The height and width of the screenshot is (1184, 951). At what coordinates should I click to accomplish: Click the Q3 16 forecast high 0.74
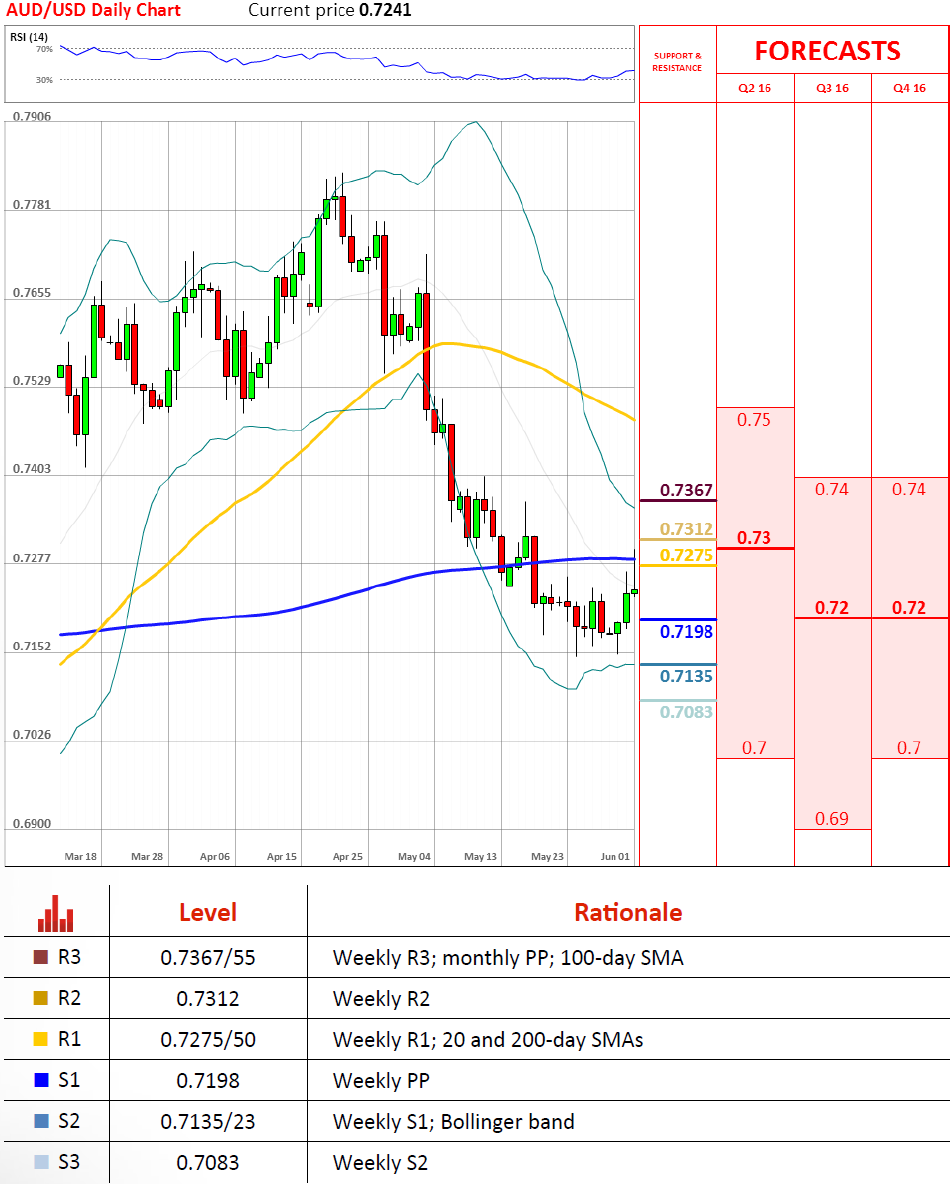pos(832,489)
